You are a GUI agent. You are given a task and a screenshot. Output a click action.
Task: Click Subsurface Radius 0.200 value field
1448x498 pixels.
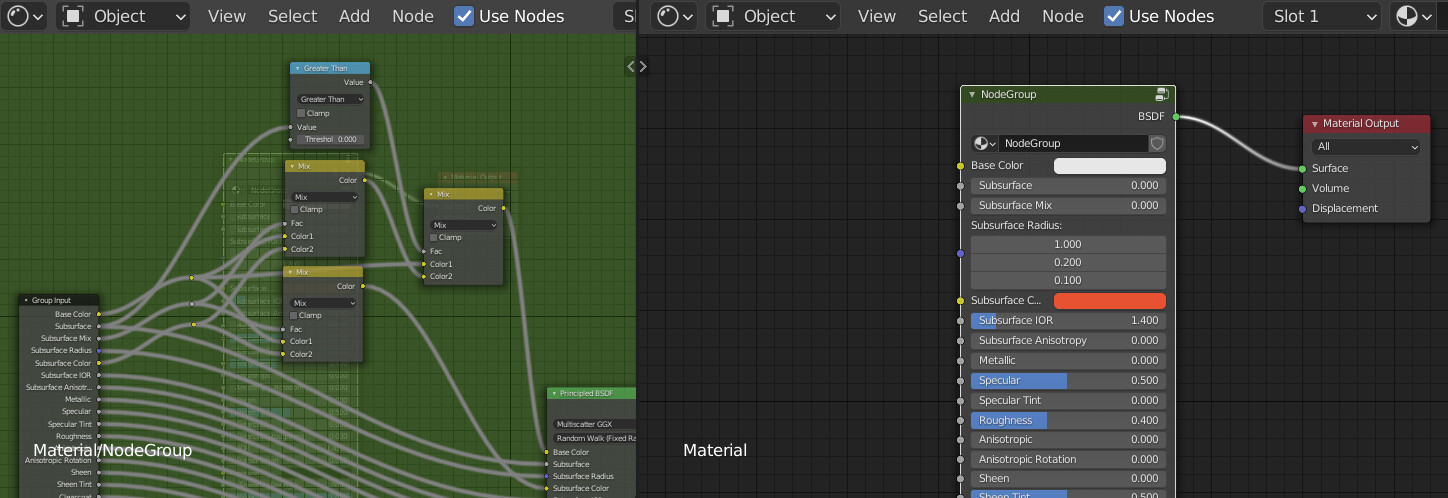[1068, 262]
